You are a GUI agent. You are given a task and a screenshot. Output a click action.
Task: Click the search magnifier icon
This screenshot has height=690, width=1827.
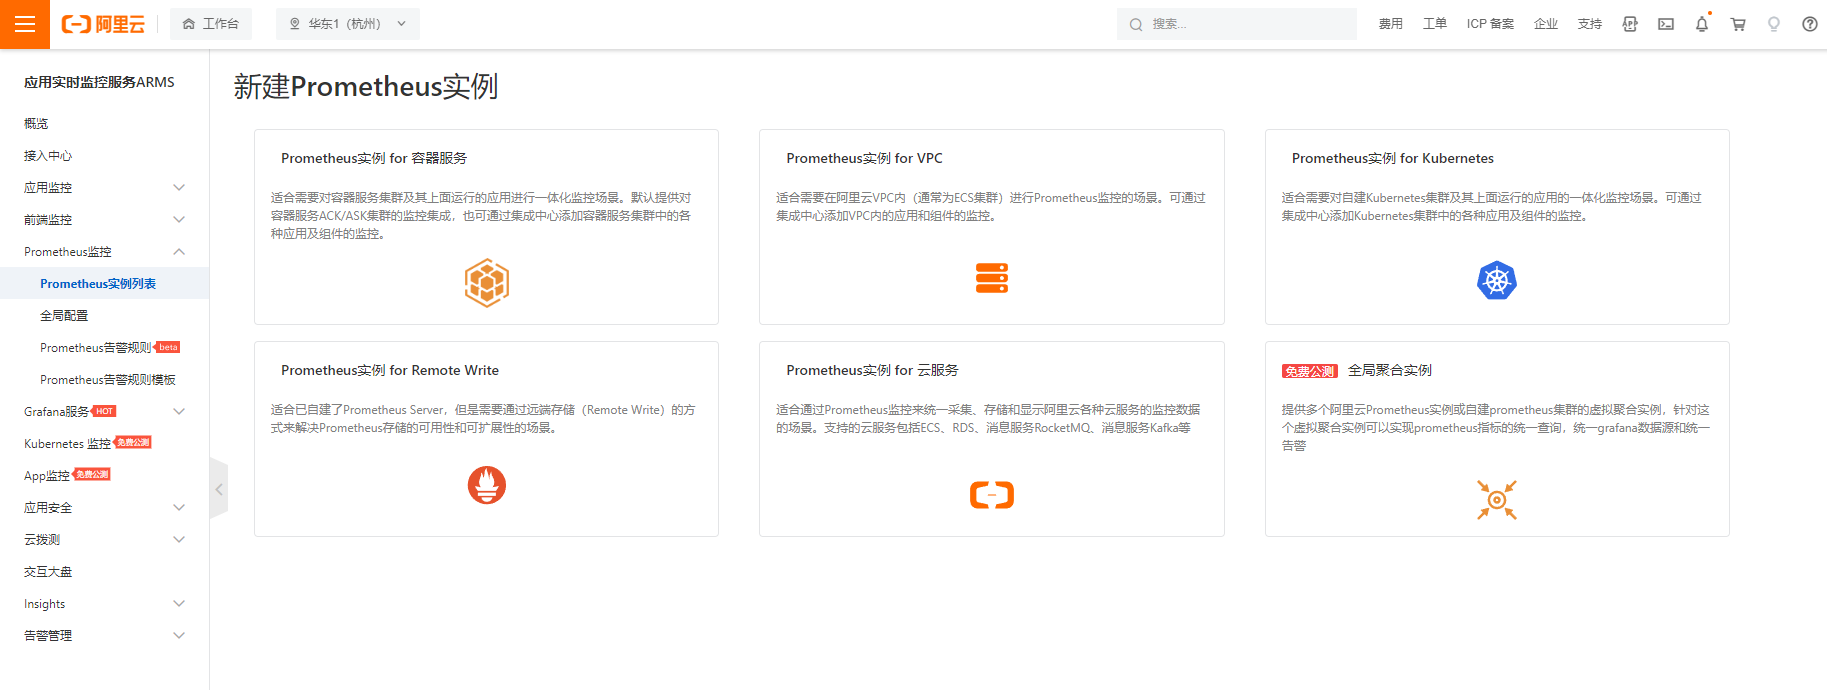pos(1136,24)
